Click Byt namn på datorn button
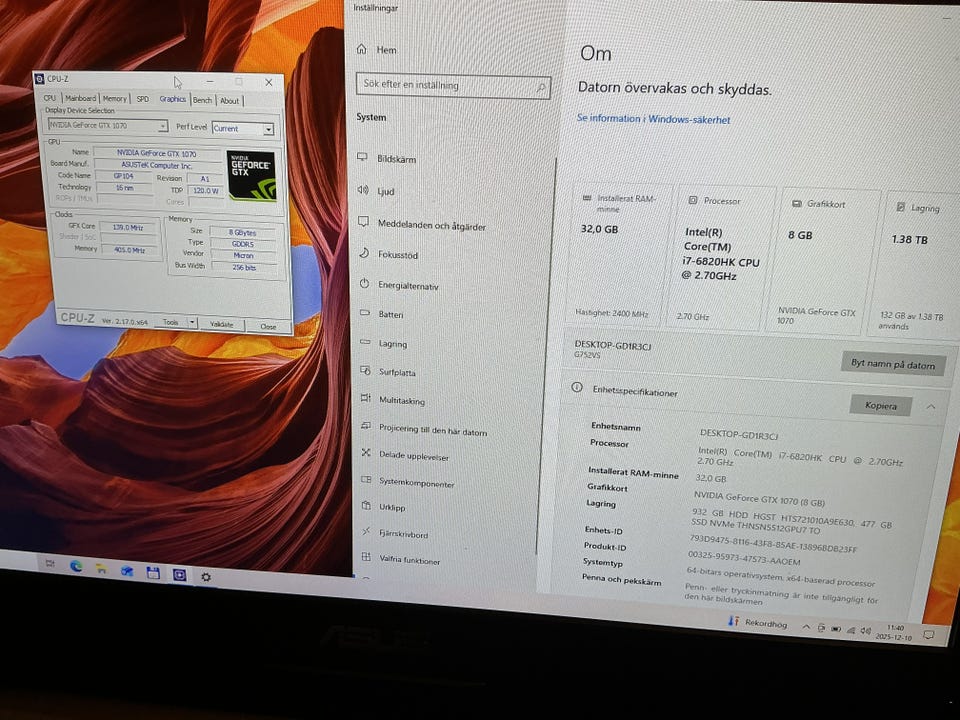The width and height of the screenshot is (960, 720). click(x=893, y=364)
